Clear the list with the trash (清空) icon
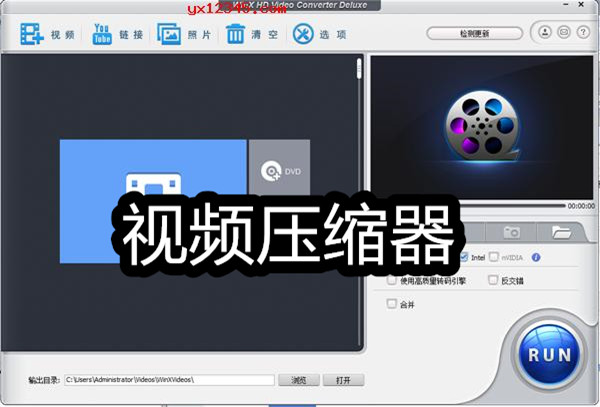 point(235,34)
